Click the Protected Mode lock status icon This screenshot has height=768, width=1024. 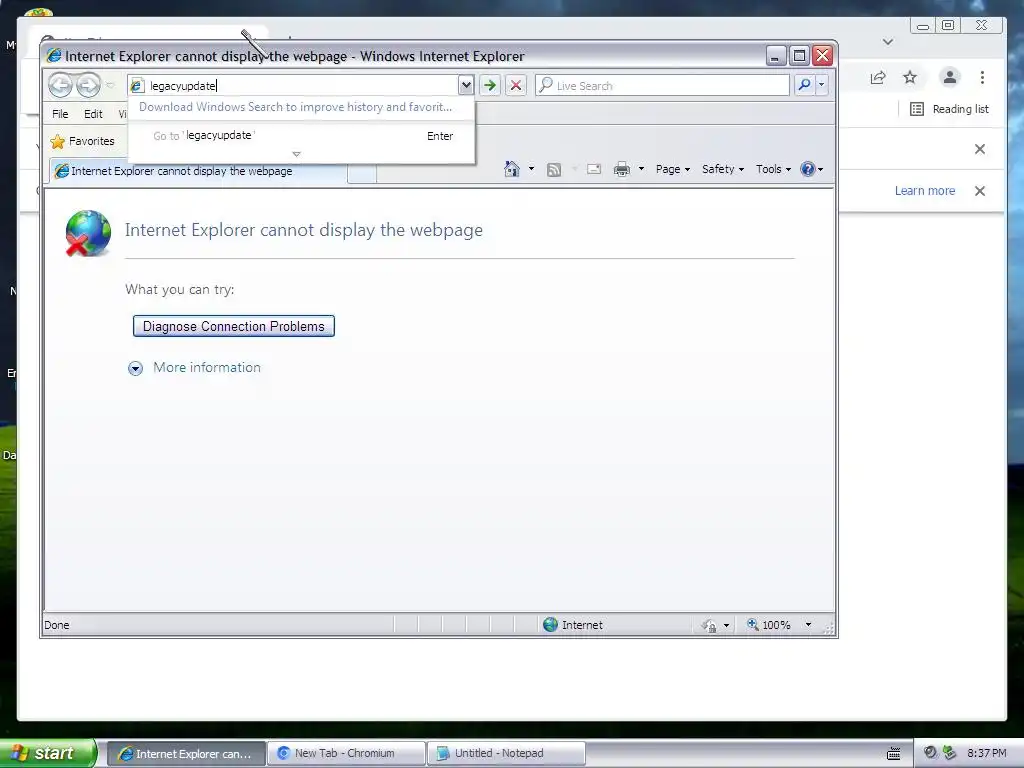pos(709,626)
